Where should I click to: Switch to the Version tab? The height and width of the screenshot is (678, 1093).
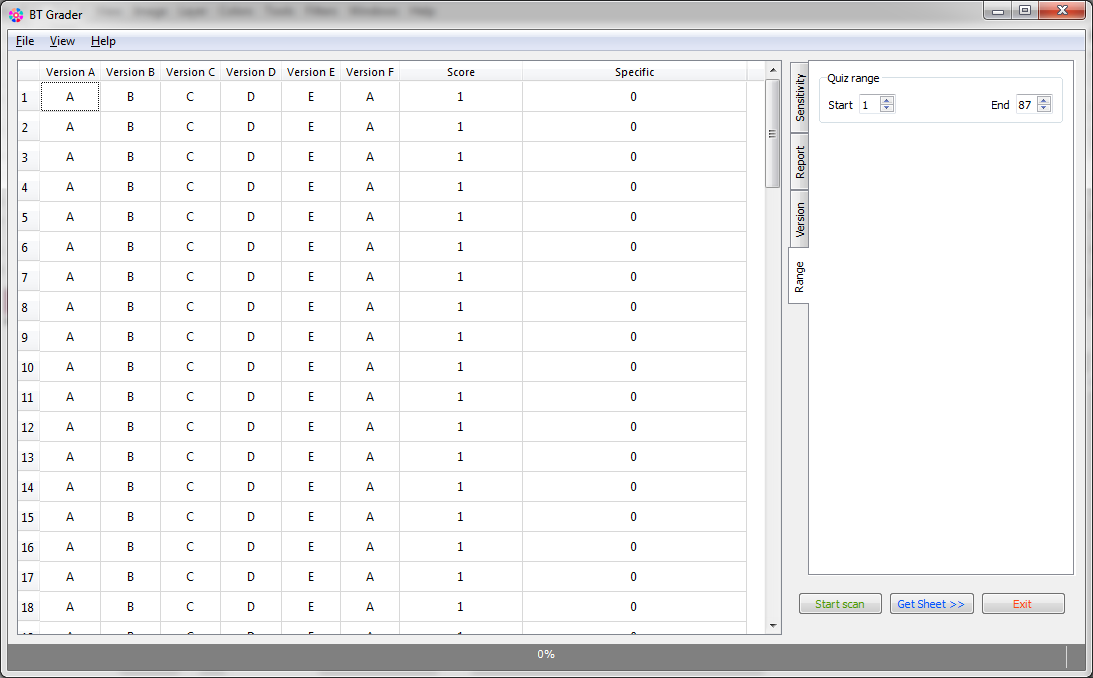click(x=799, y=220)
